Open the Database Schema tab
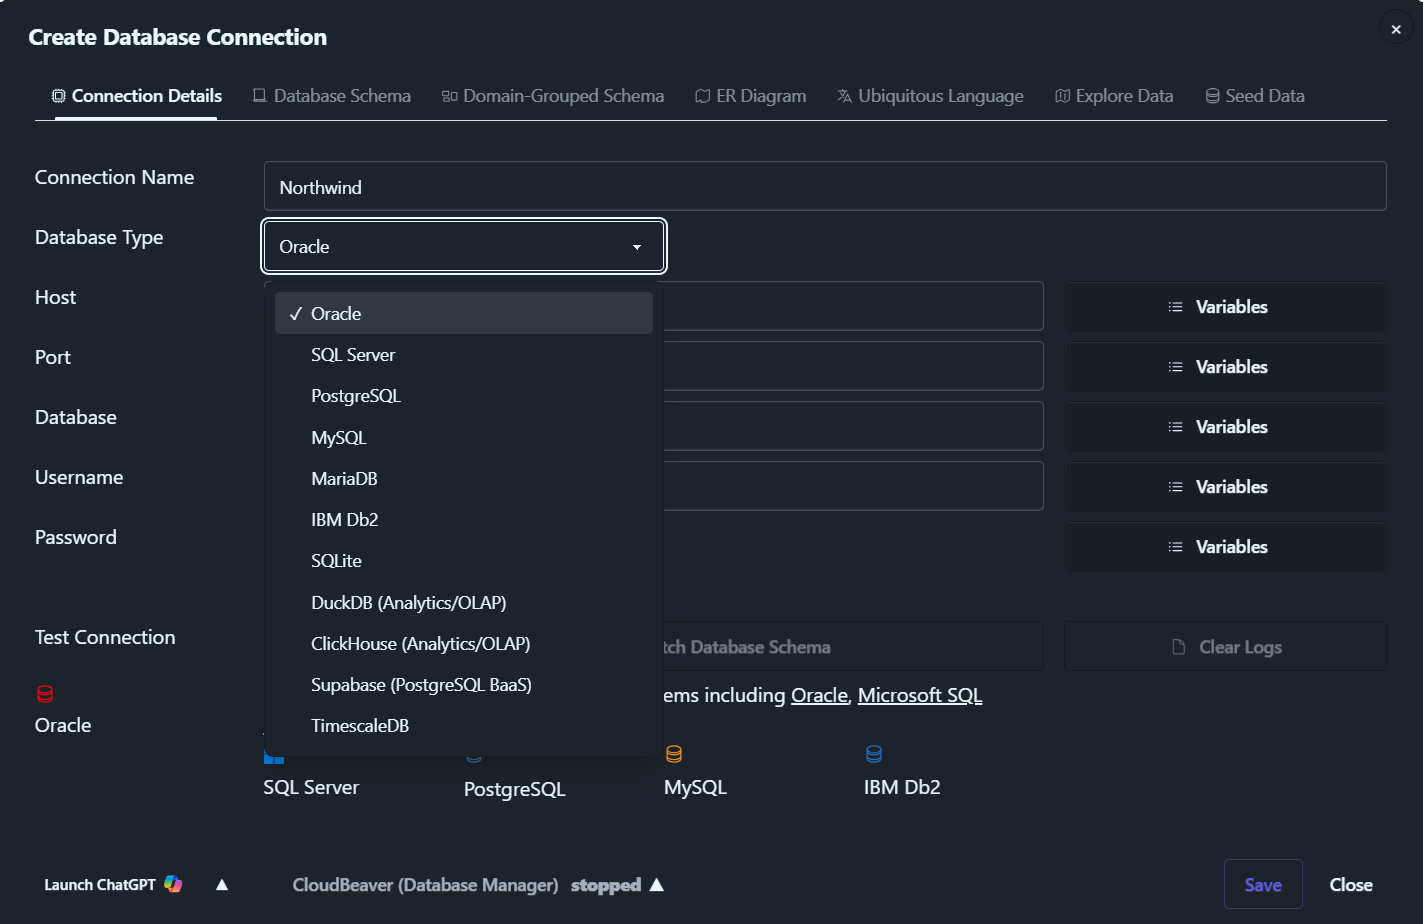The height and width of the screenshot is (924, 1423). [x=331, y=96]
